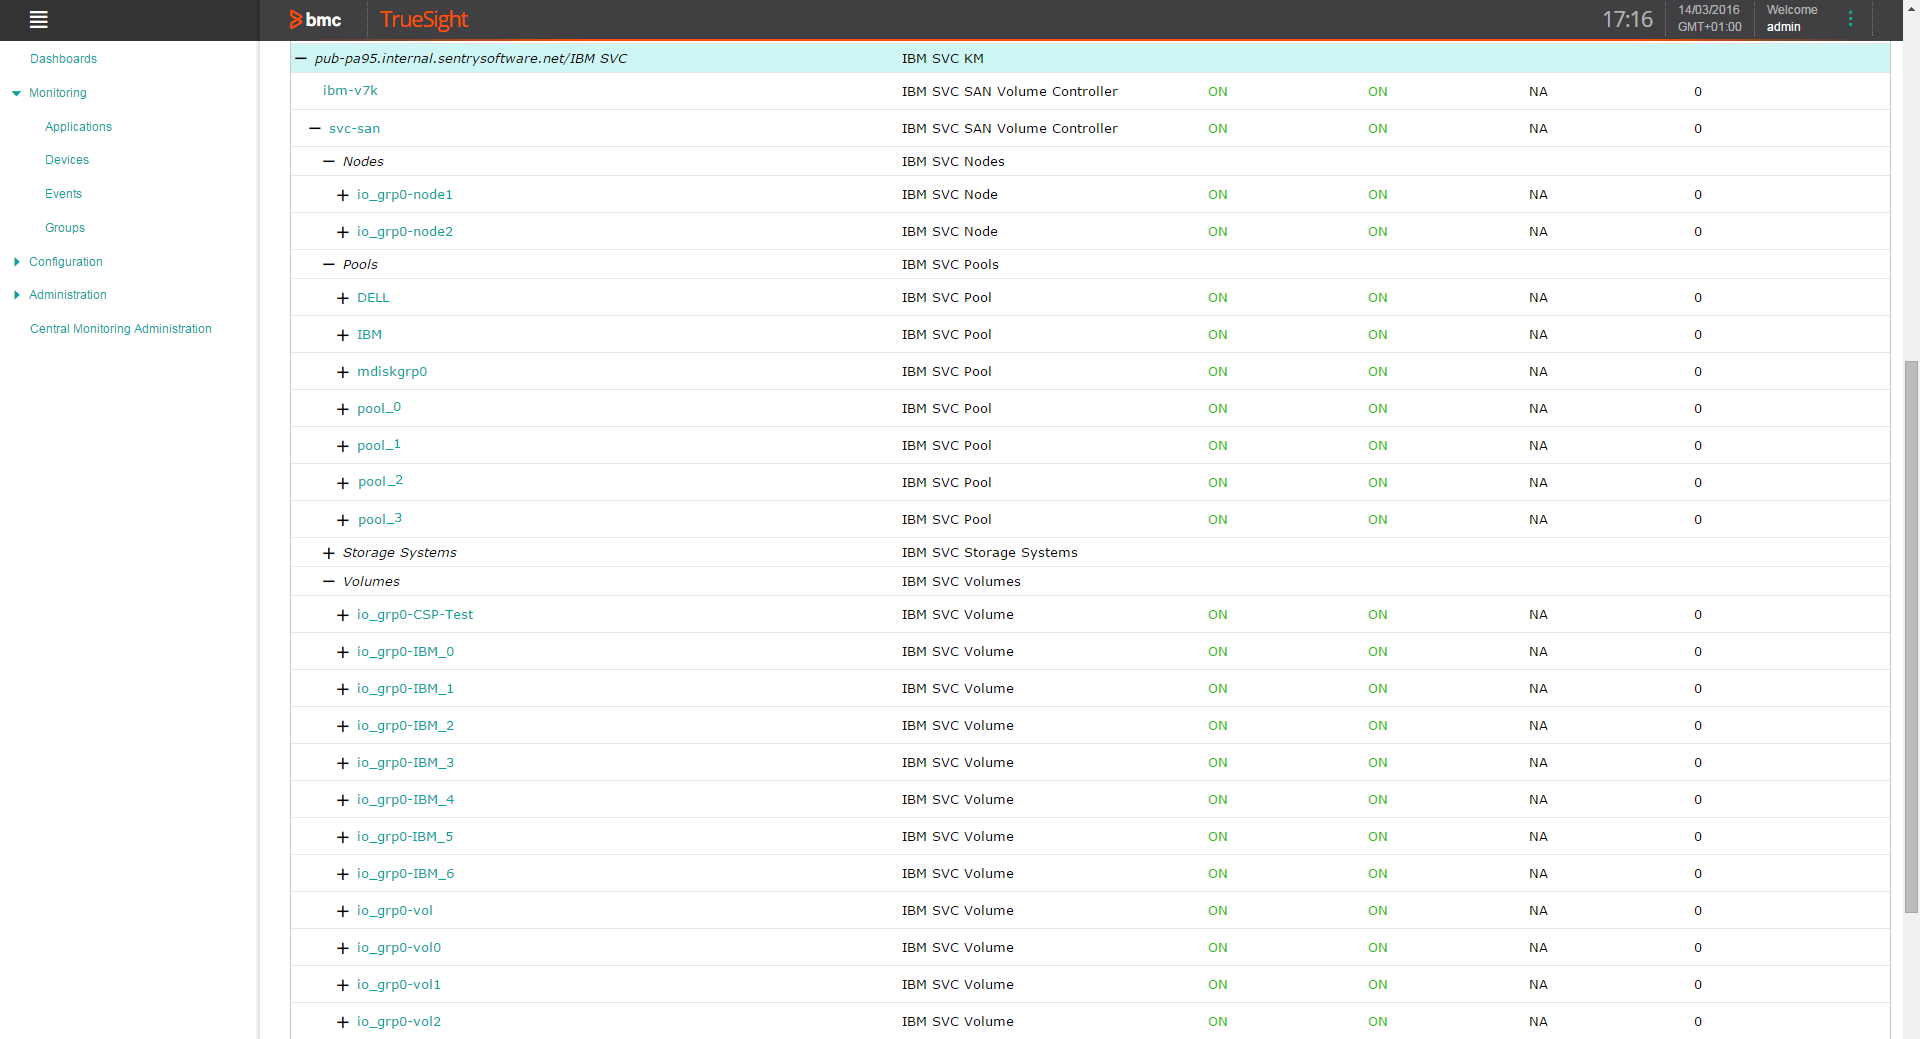
Task: Open the io_grp0-node1 link
Action: tap(405, 195)
